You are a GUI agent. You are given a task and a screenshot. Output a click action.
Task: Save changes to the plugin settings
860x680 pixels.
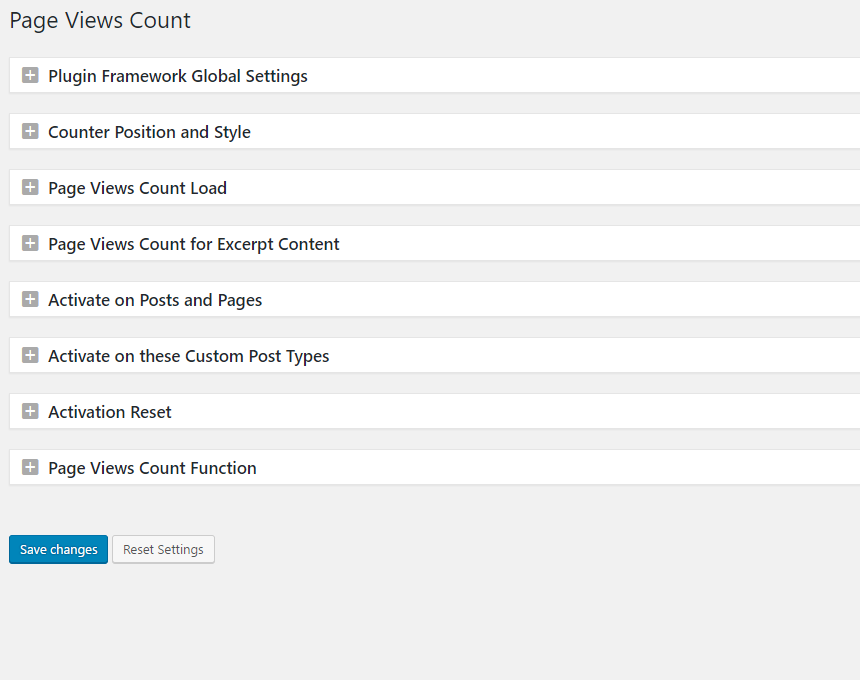coord(58,549)
